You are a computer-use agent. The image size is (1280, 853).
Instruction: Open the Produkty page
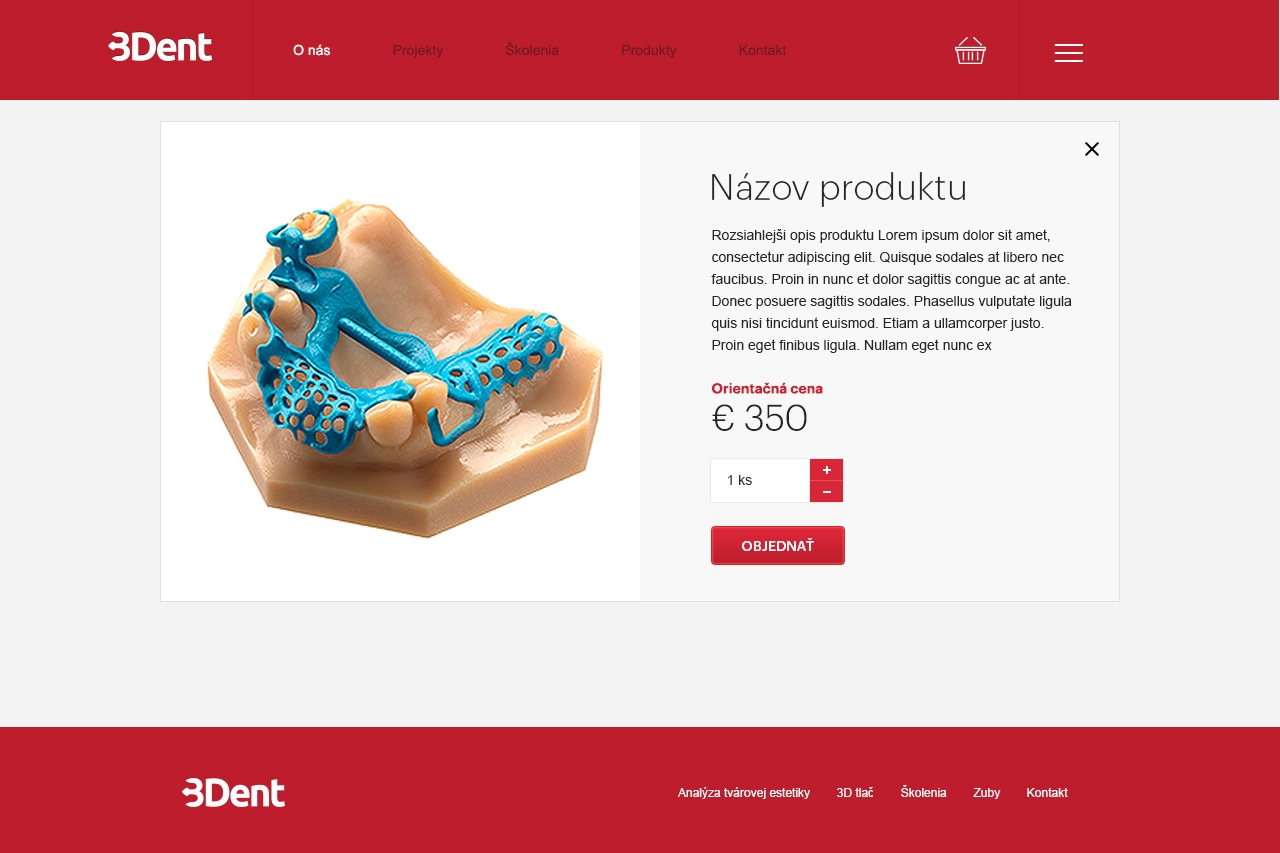649,50
